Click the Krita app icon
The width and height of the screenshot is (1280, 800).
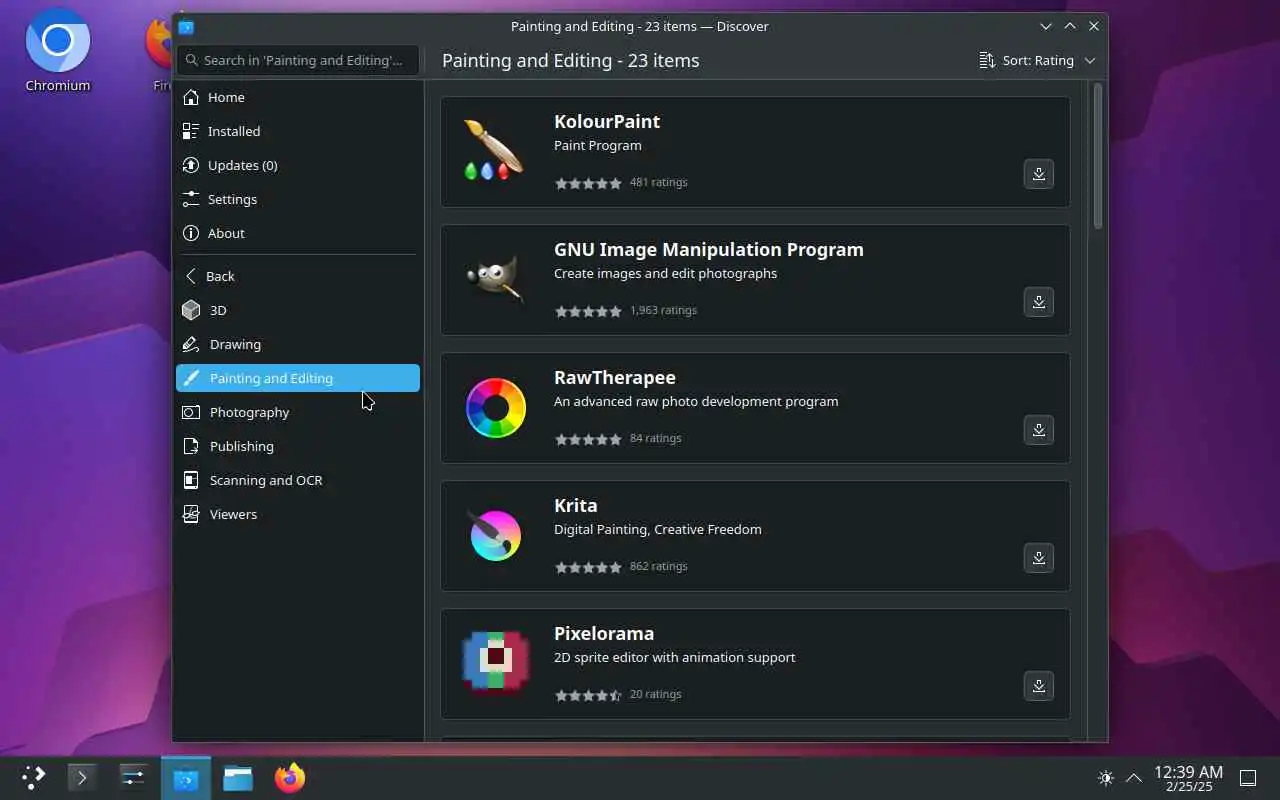[495, 535]
